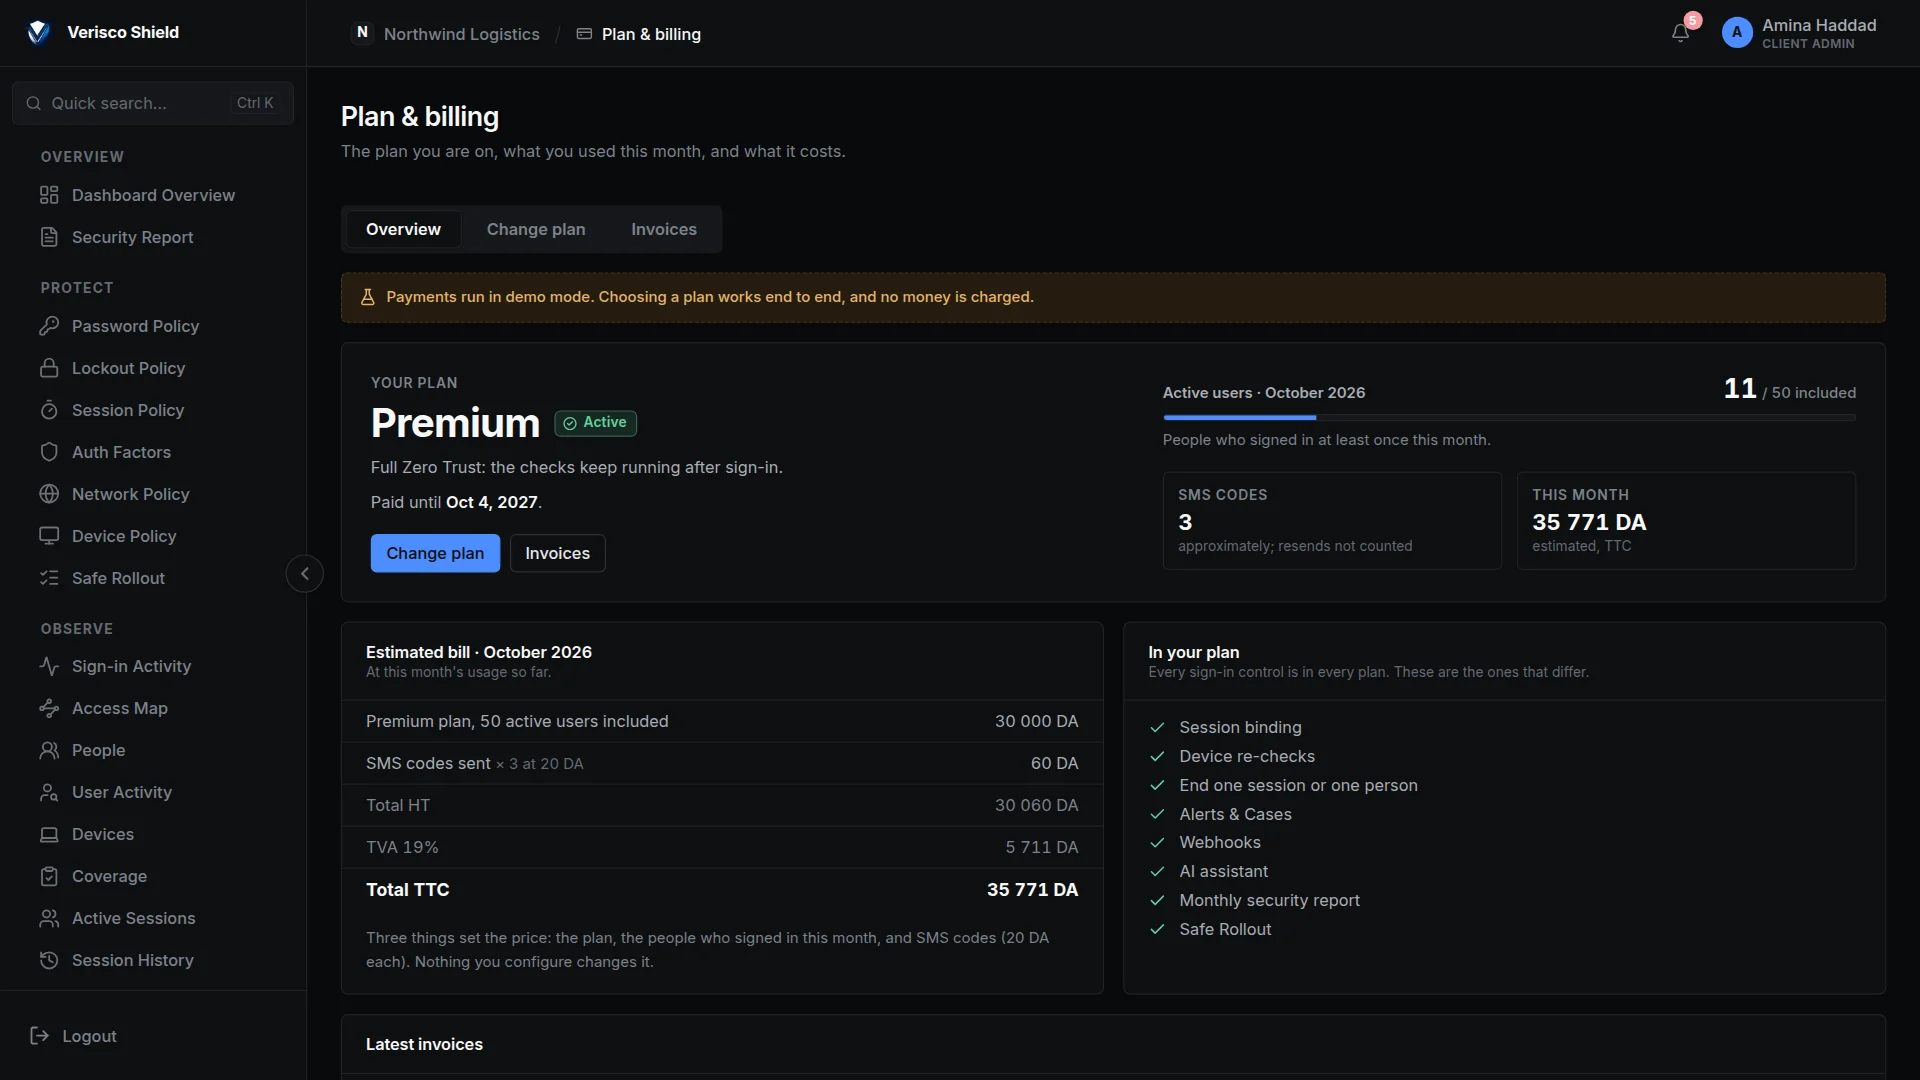
Task: Click the Safe Rollout checklist icon
Action: click(49, 578)
